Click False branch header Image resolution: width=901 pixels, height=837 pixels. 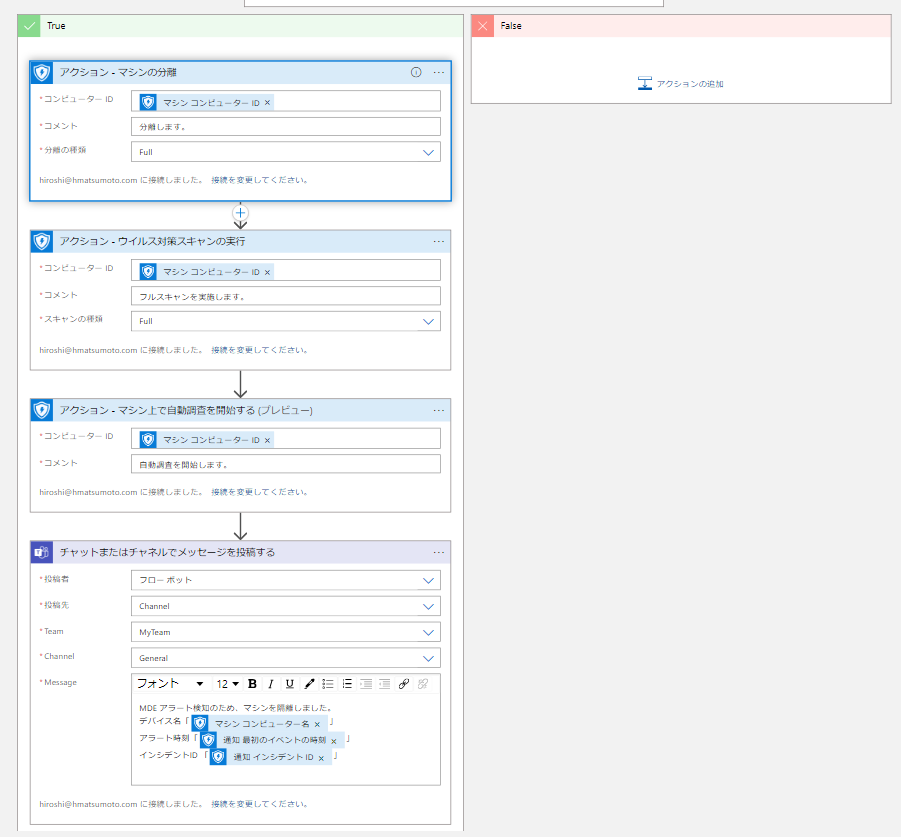(681, 26)
